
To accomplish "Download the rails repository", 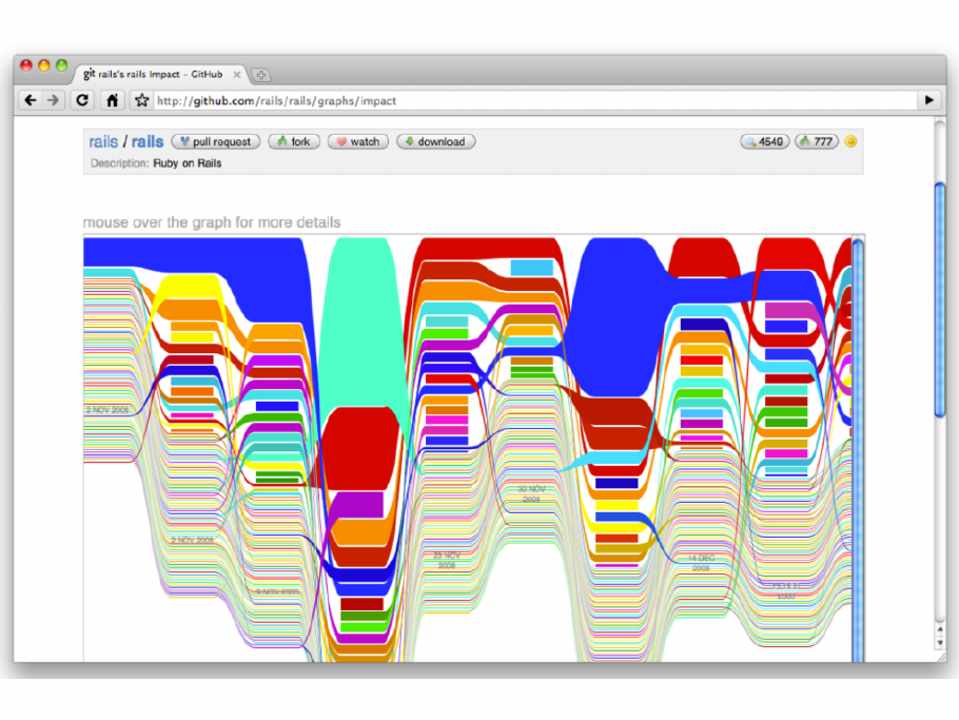I will coord(435,142).
